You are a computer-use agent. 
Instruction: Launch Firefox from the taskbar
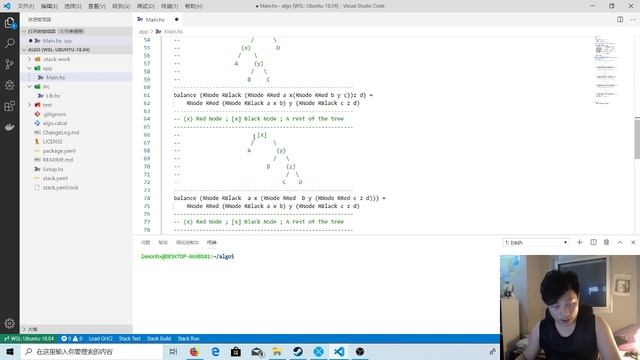click(x=194, y=351)
